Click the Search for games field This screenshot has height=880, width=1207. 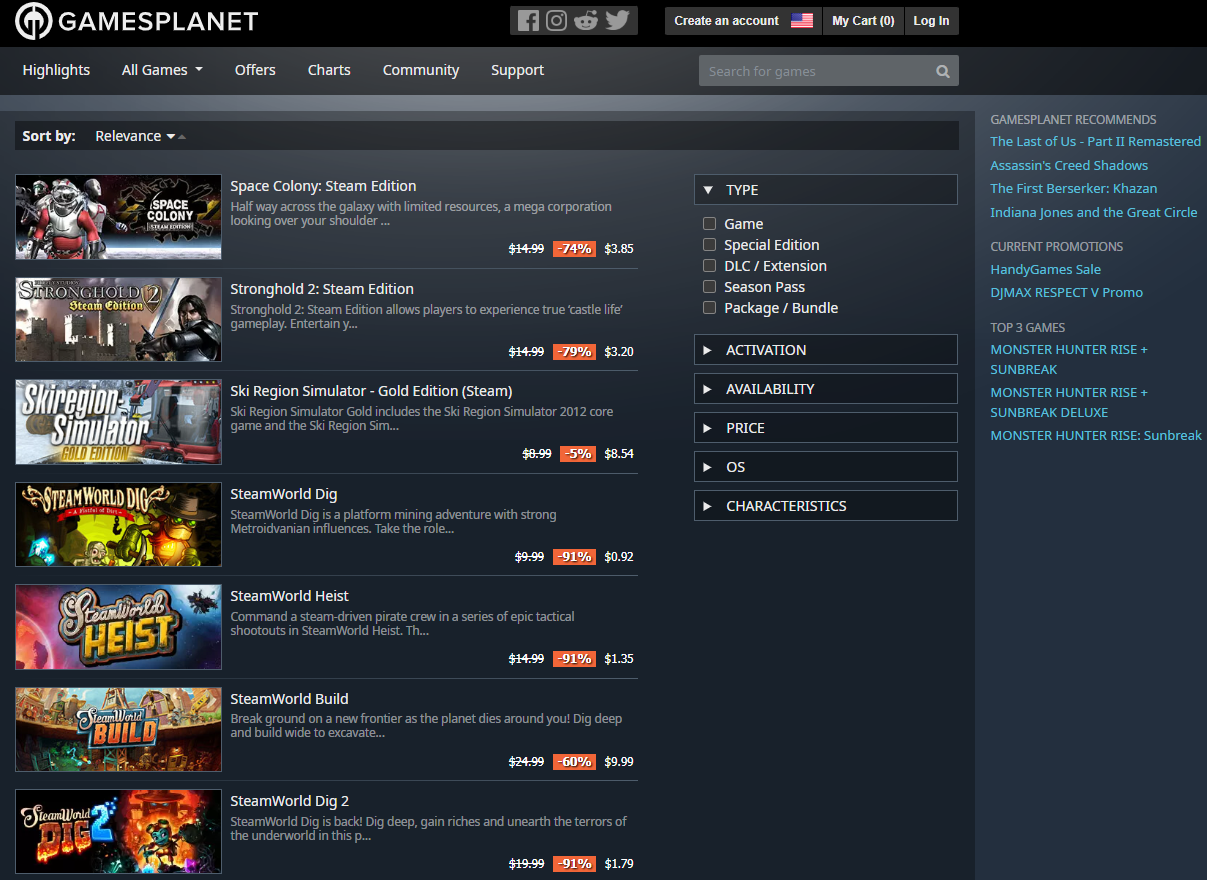(x=815, y=71)
